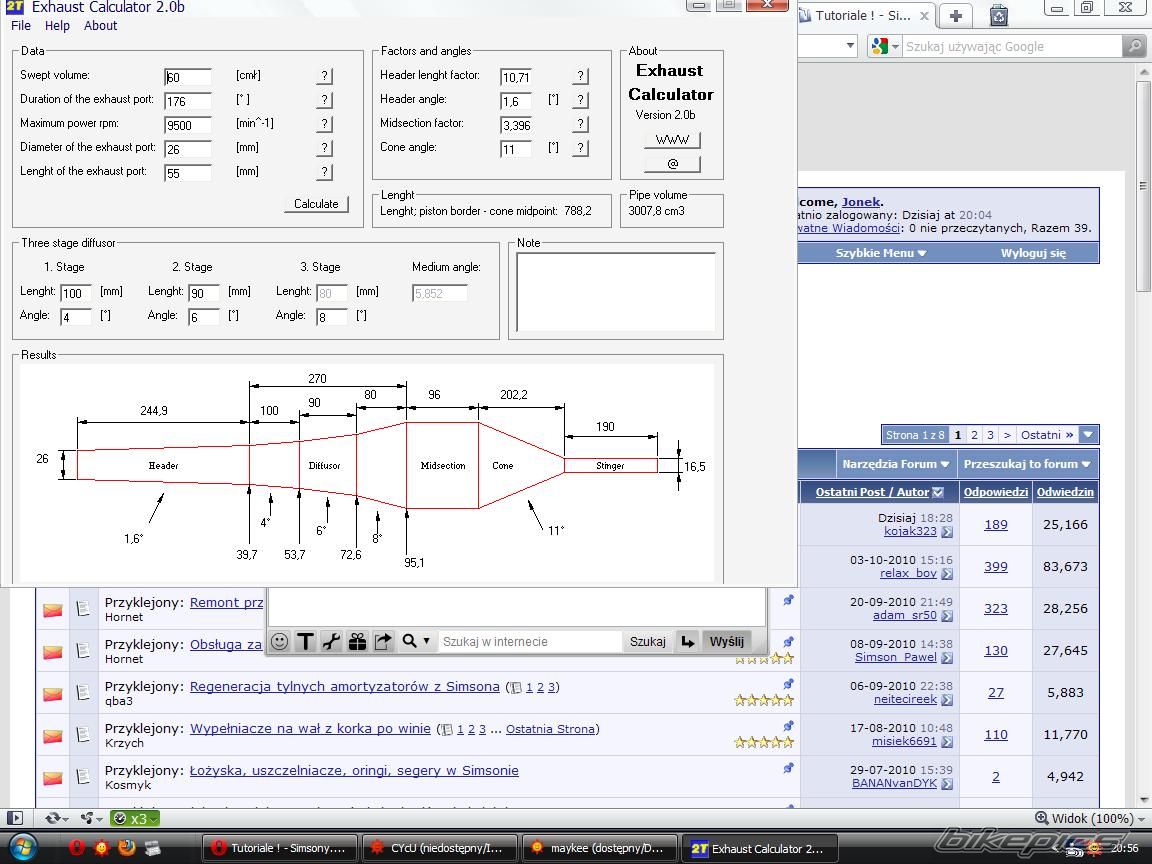
Task: Click the new tab plus button
Action: pyautogui.click(x=956, y=15)
